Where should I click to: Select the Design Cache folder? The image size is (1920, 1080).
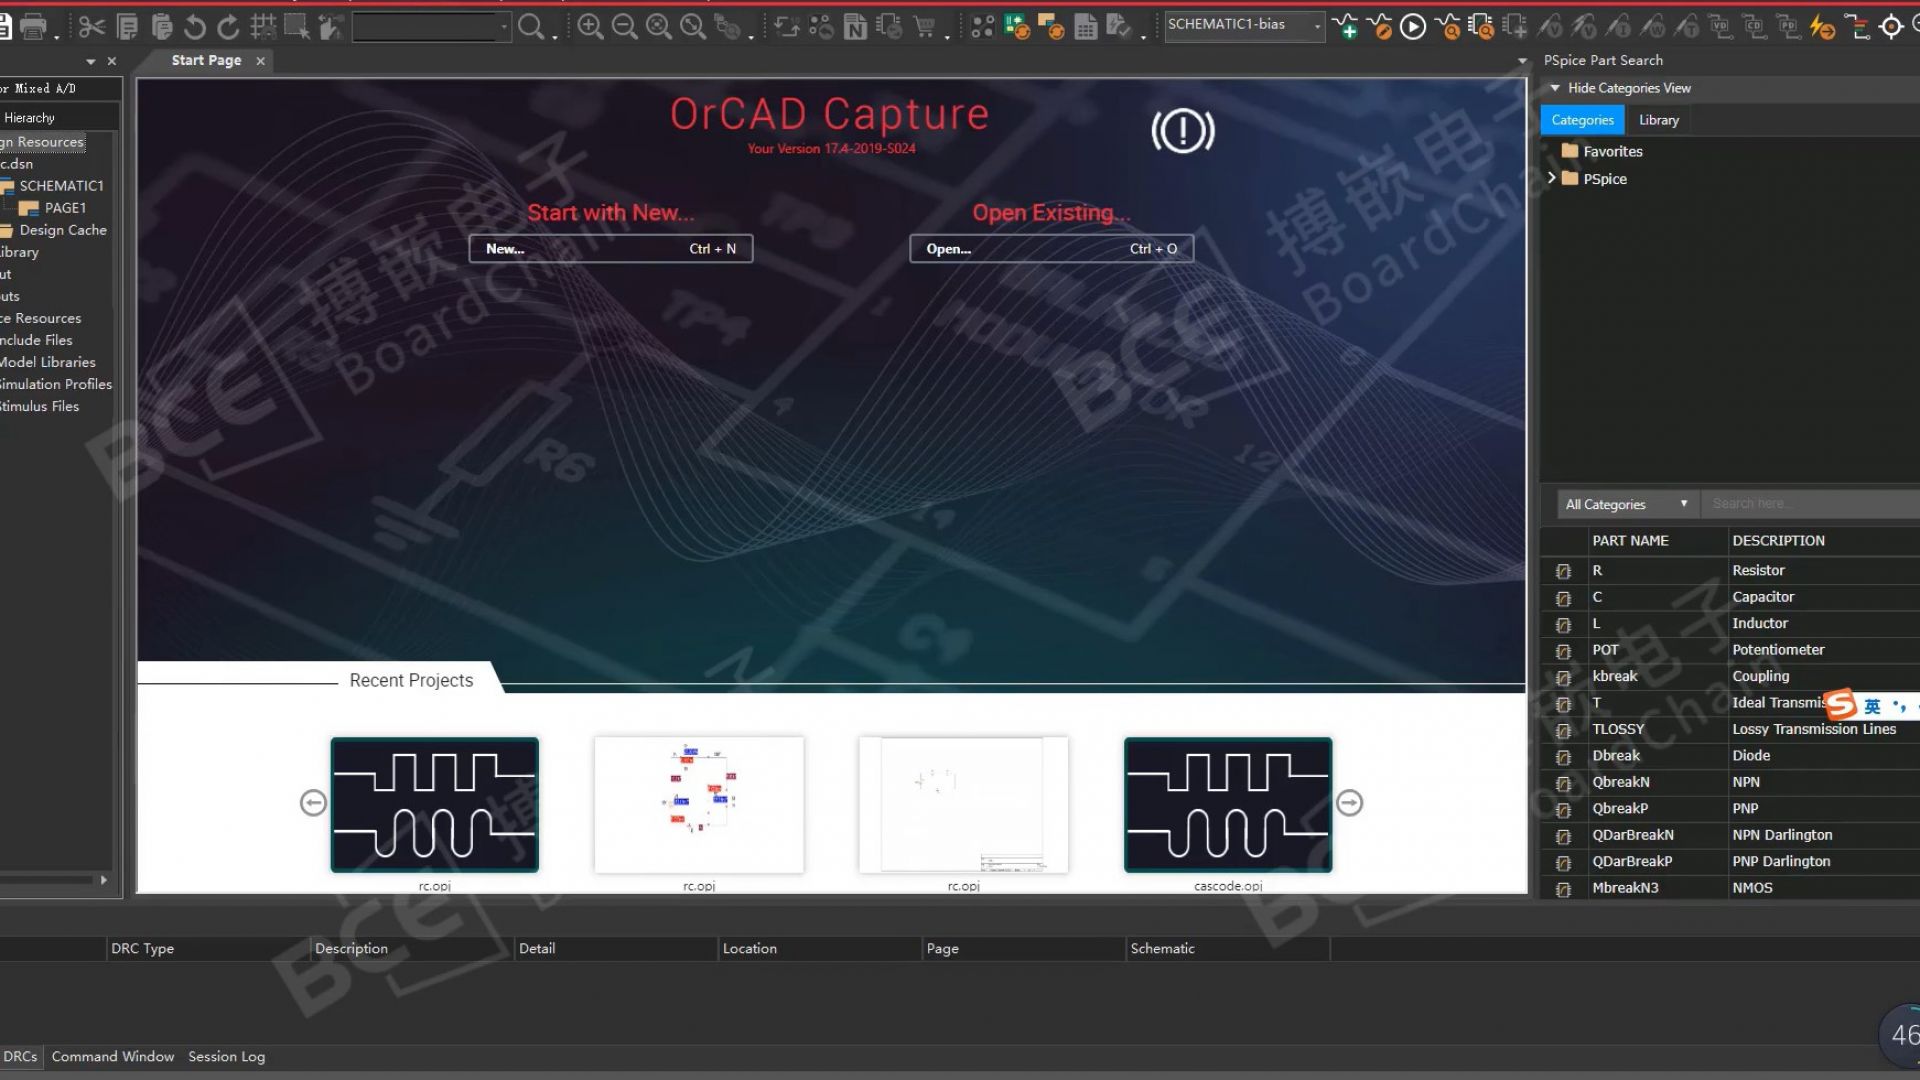pos(62,230)
